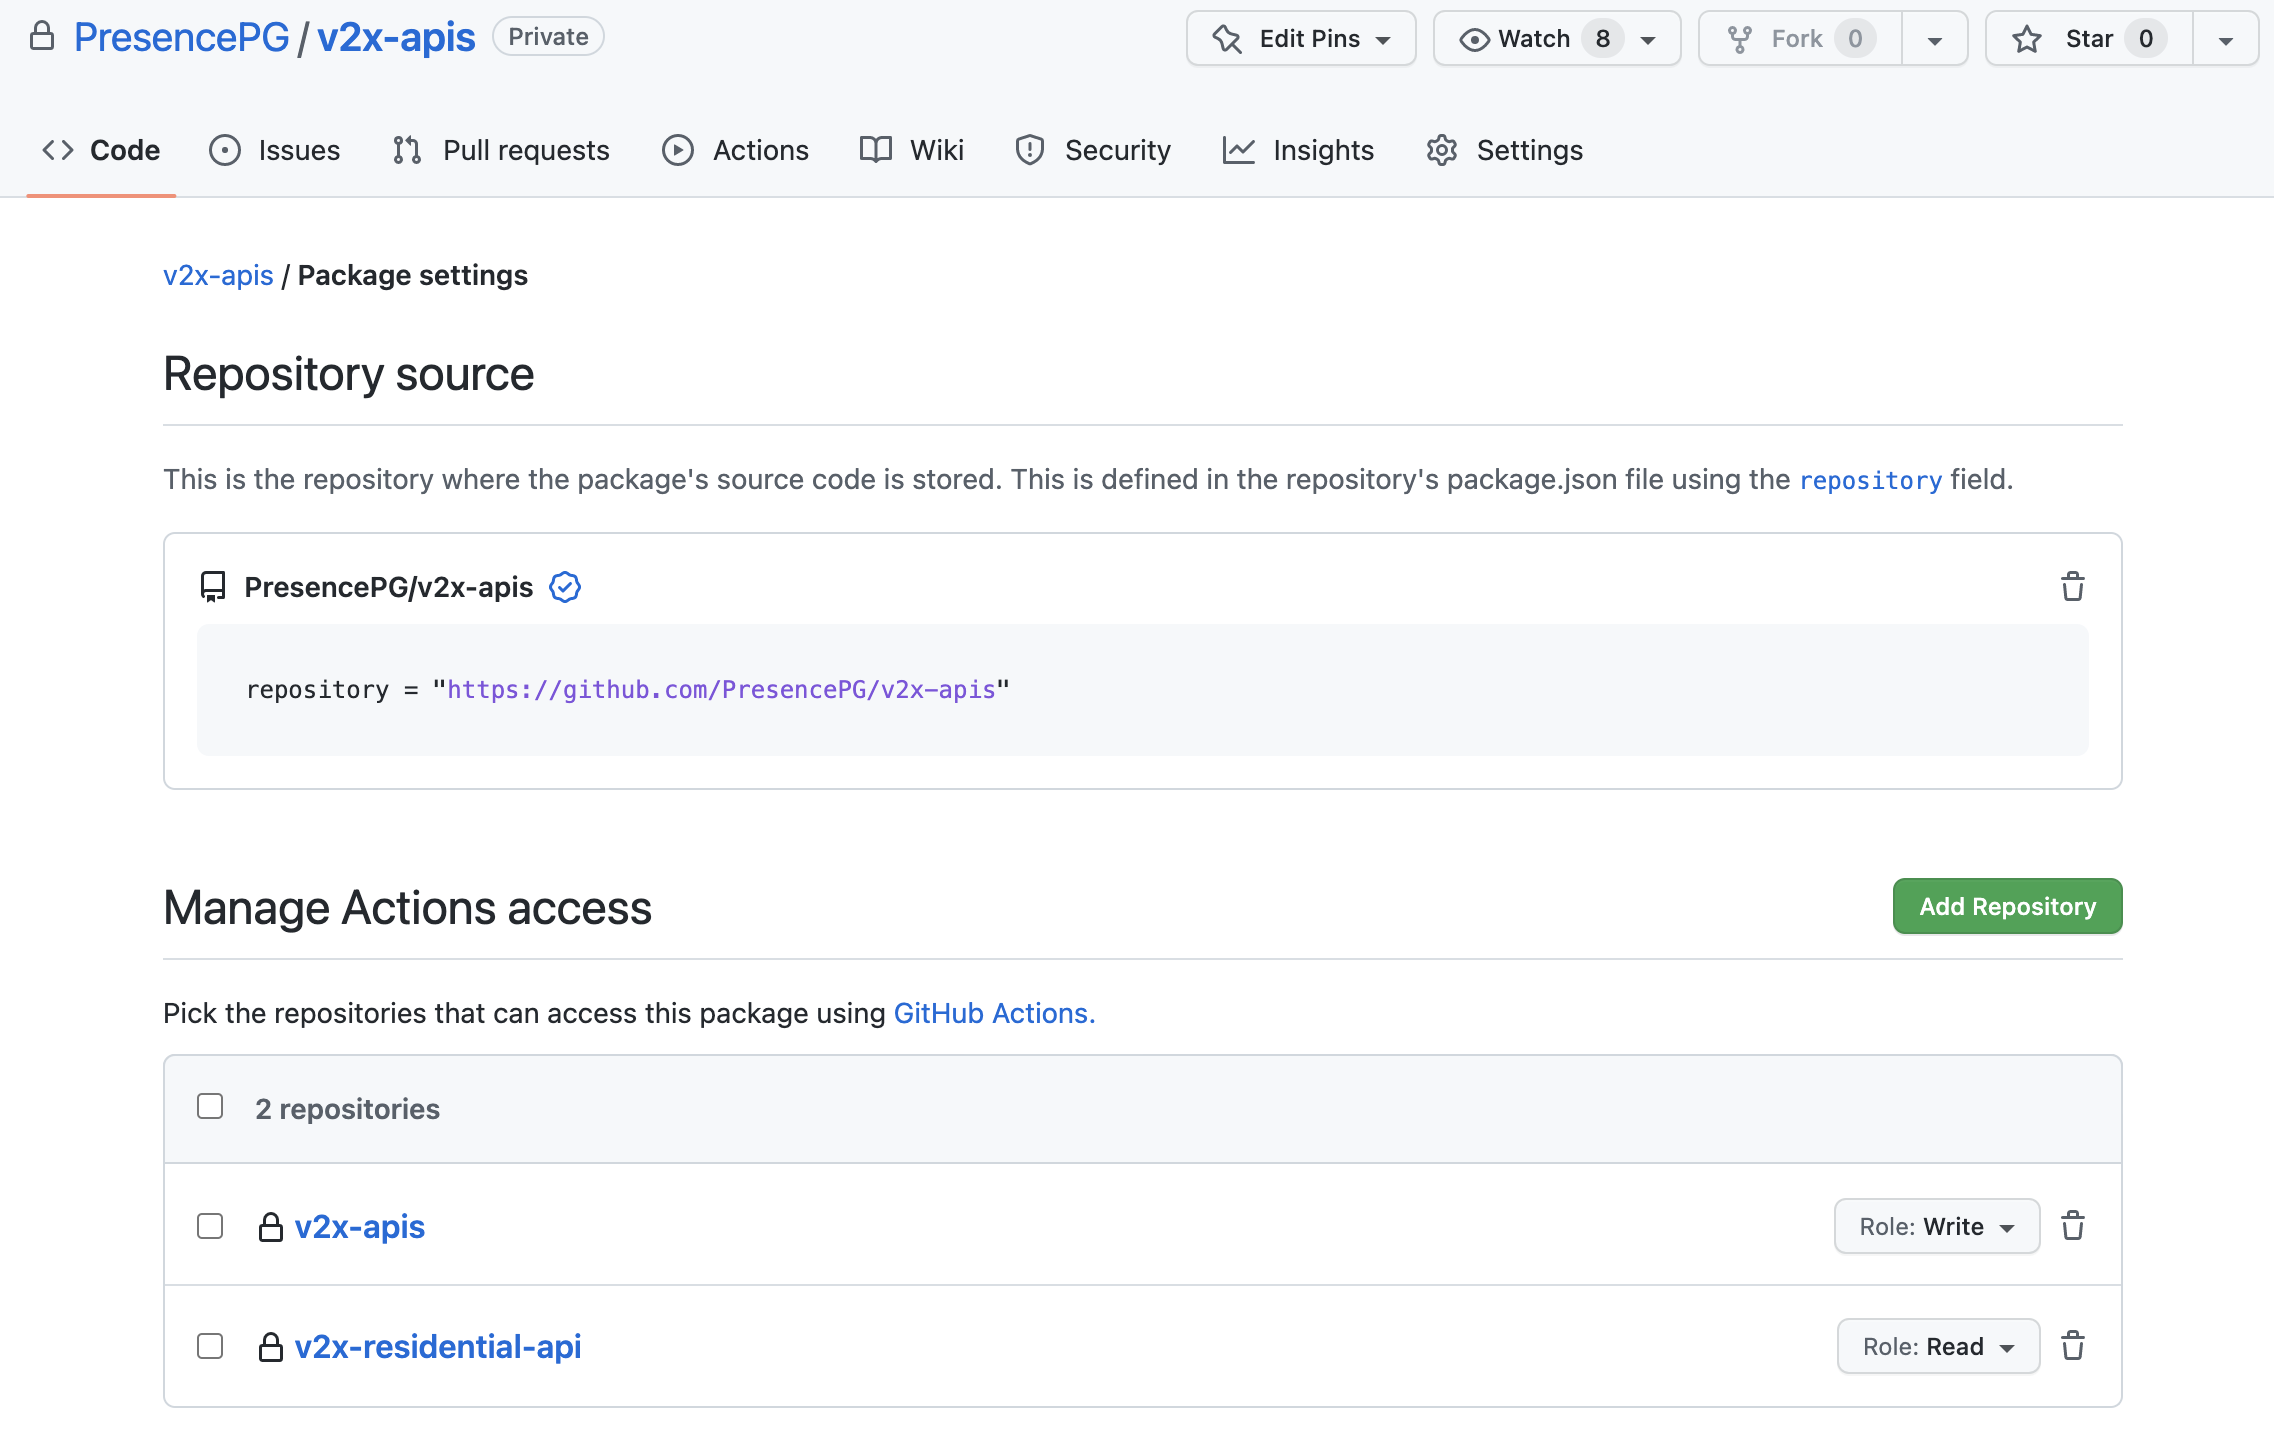
Task: Click the Pull requests branch icon
Action: [407, 150]
